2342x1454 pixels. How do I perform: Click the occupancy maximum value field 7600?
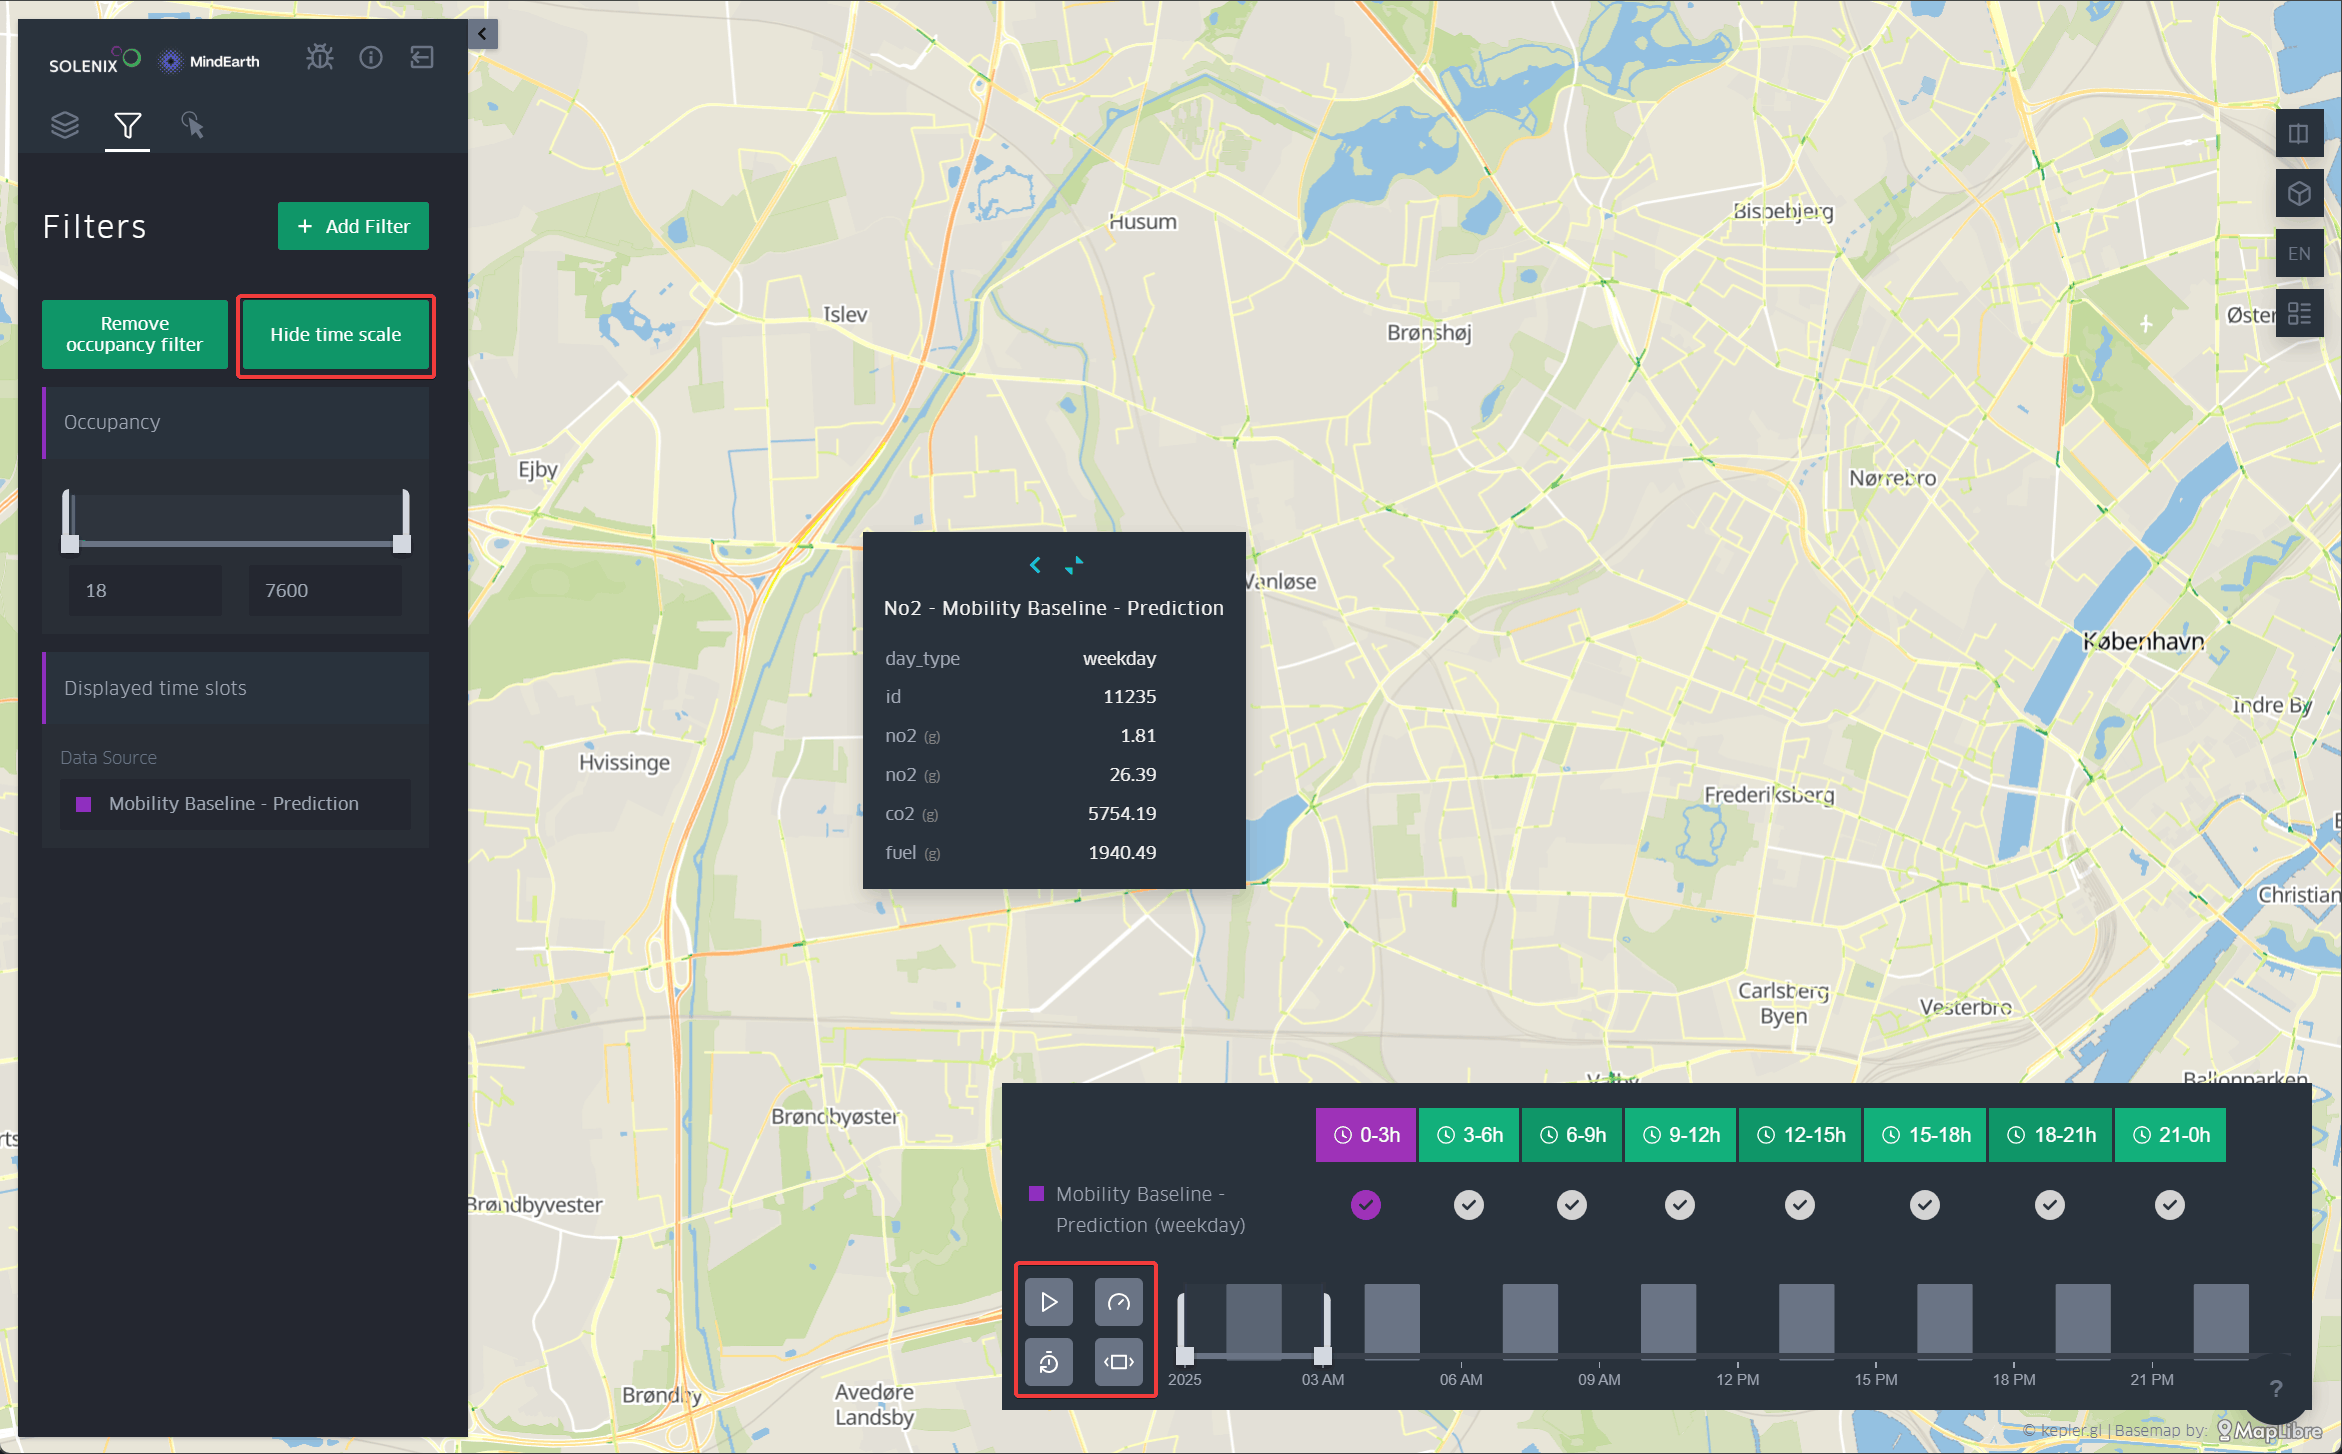[x=325, y=591]
